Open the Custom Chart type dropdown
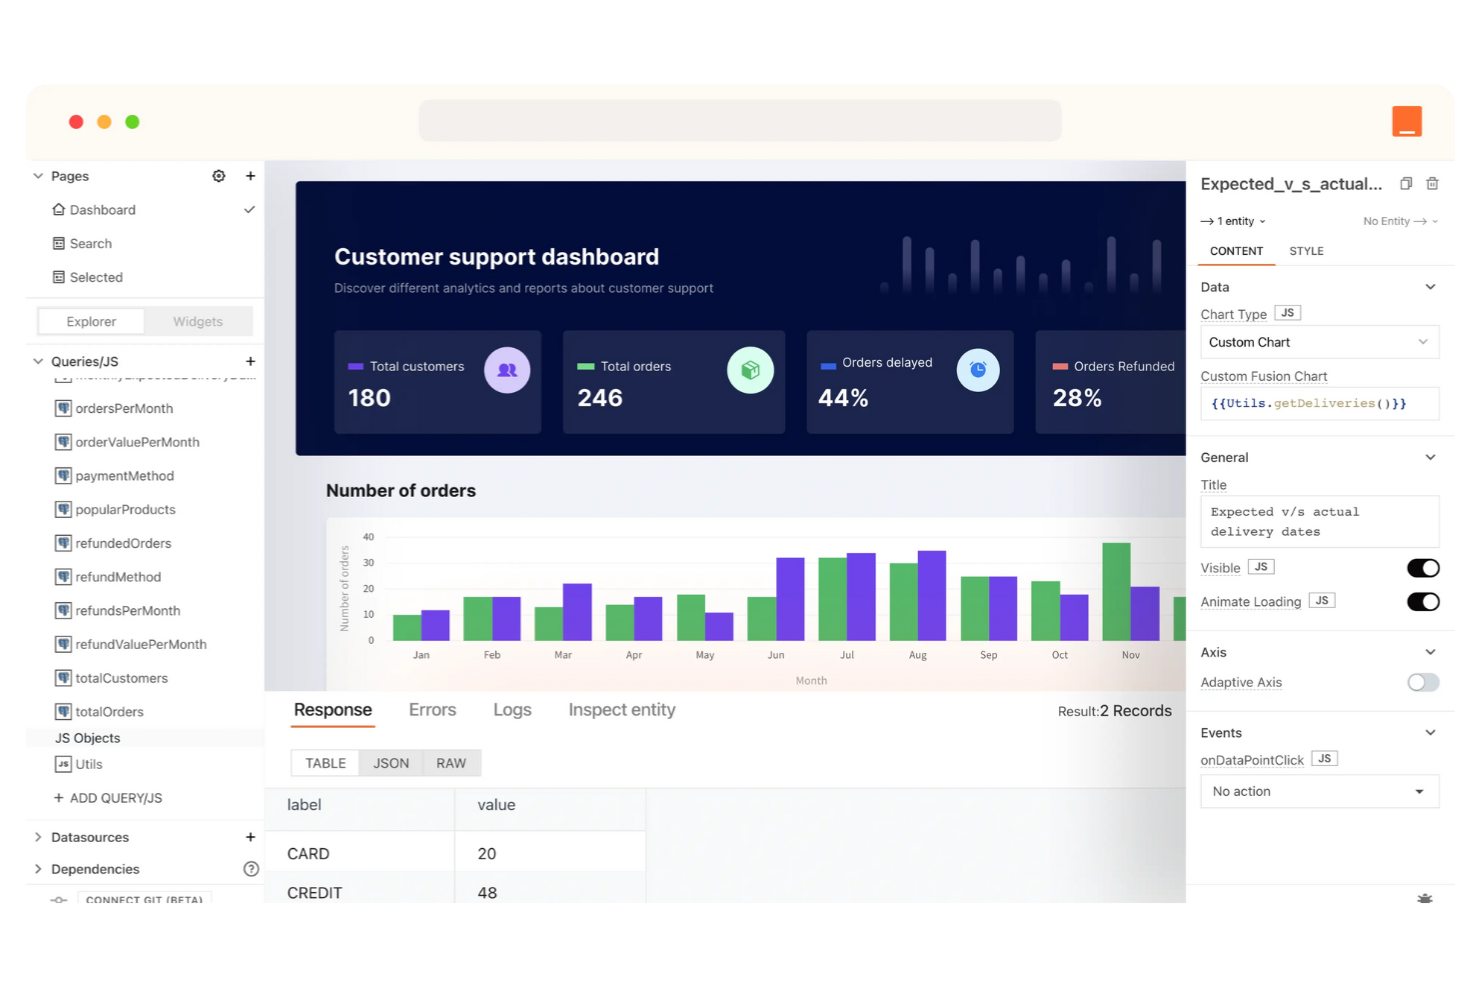Image resolution: width=1480 pixels, height=987 pixels. [x=1319, y=342]
